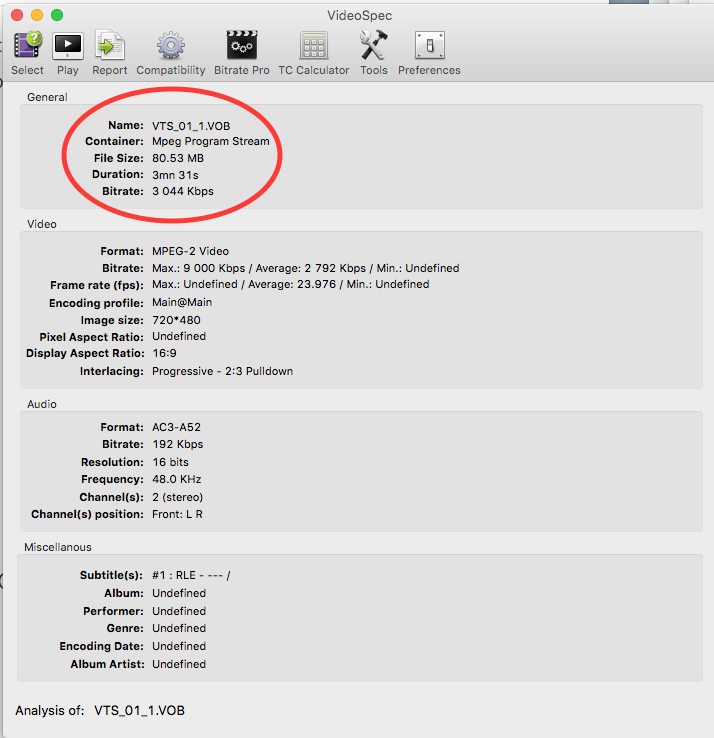This screenshot has height=738, width=714.
Task: Click the Pixel Aspect Ratio Undefined value
Action: tap(179, 337)
